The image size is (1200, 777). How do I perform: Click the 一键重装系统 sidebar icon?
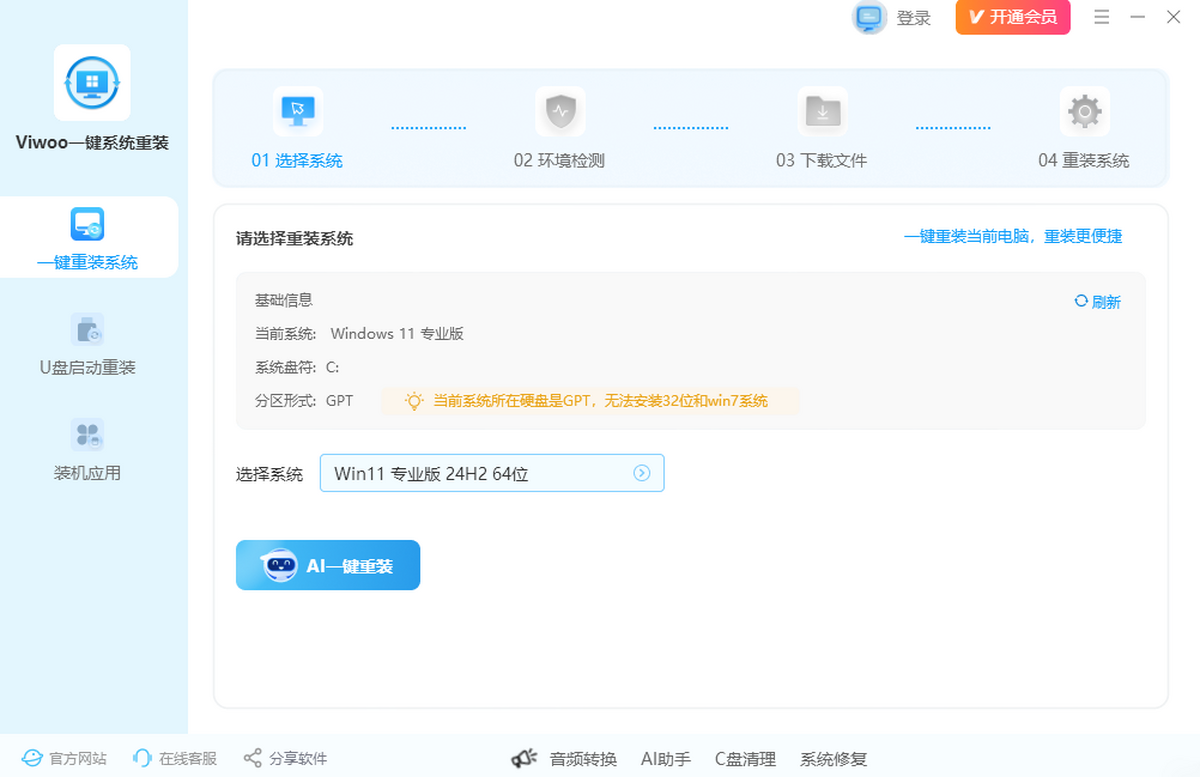[x=87, y=225]
